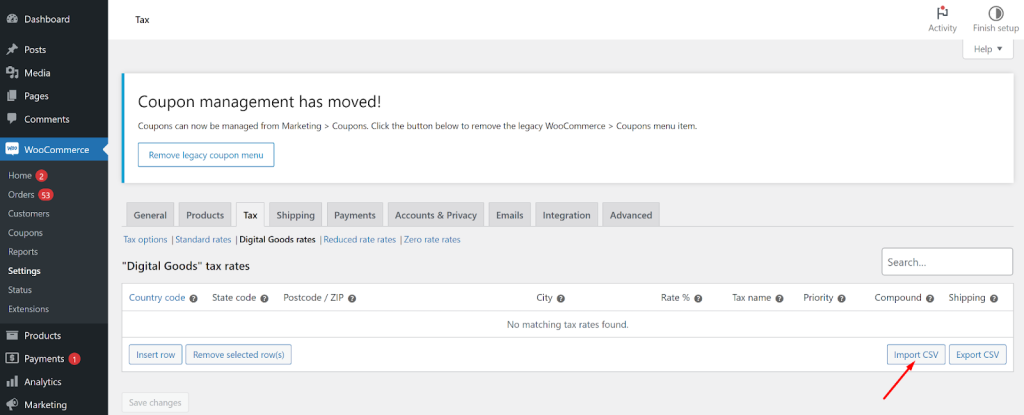Open the Standard rates link
Screen dimensions: 1024x415
203,240
